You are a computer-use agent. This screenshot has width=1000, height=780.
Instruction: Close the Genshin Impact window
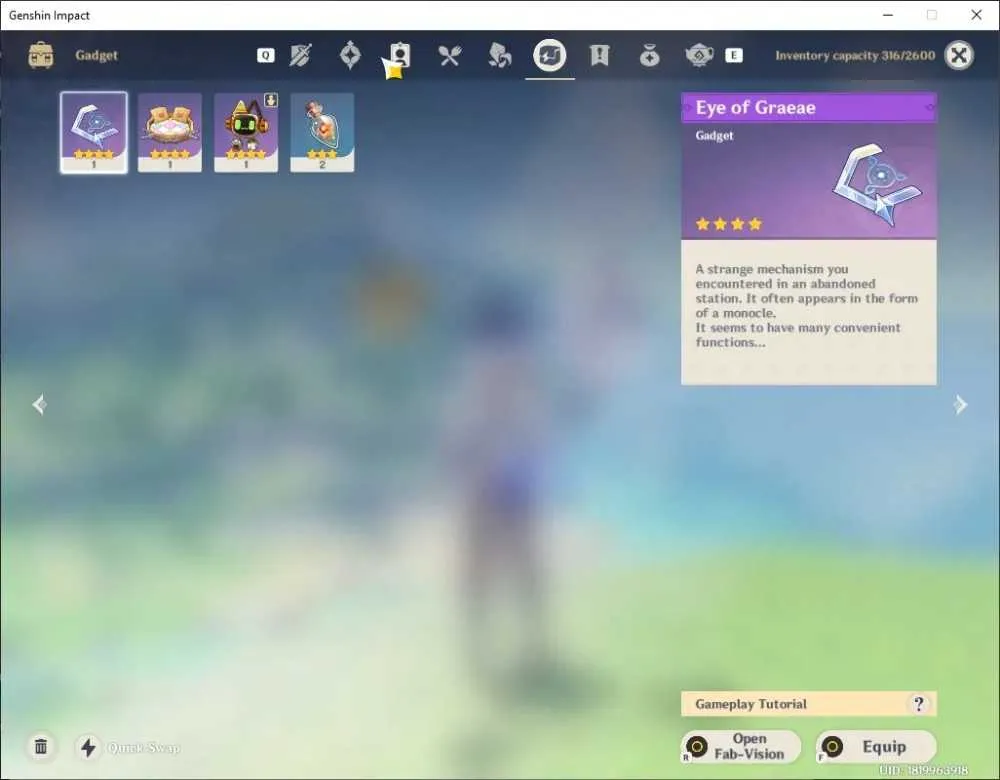[976, 15]
